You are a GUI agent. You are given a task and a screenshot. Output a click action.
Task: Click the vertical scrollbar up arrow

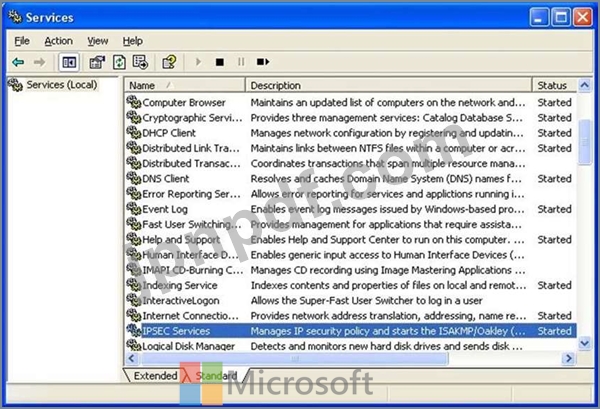[x=584, y=85]
